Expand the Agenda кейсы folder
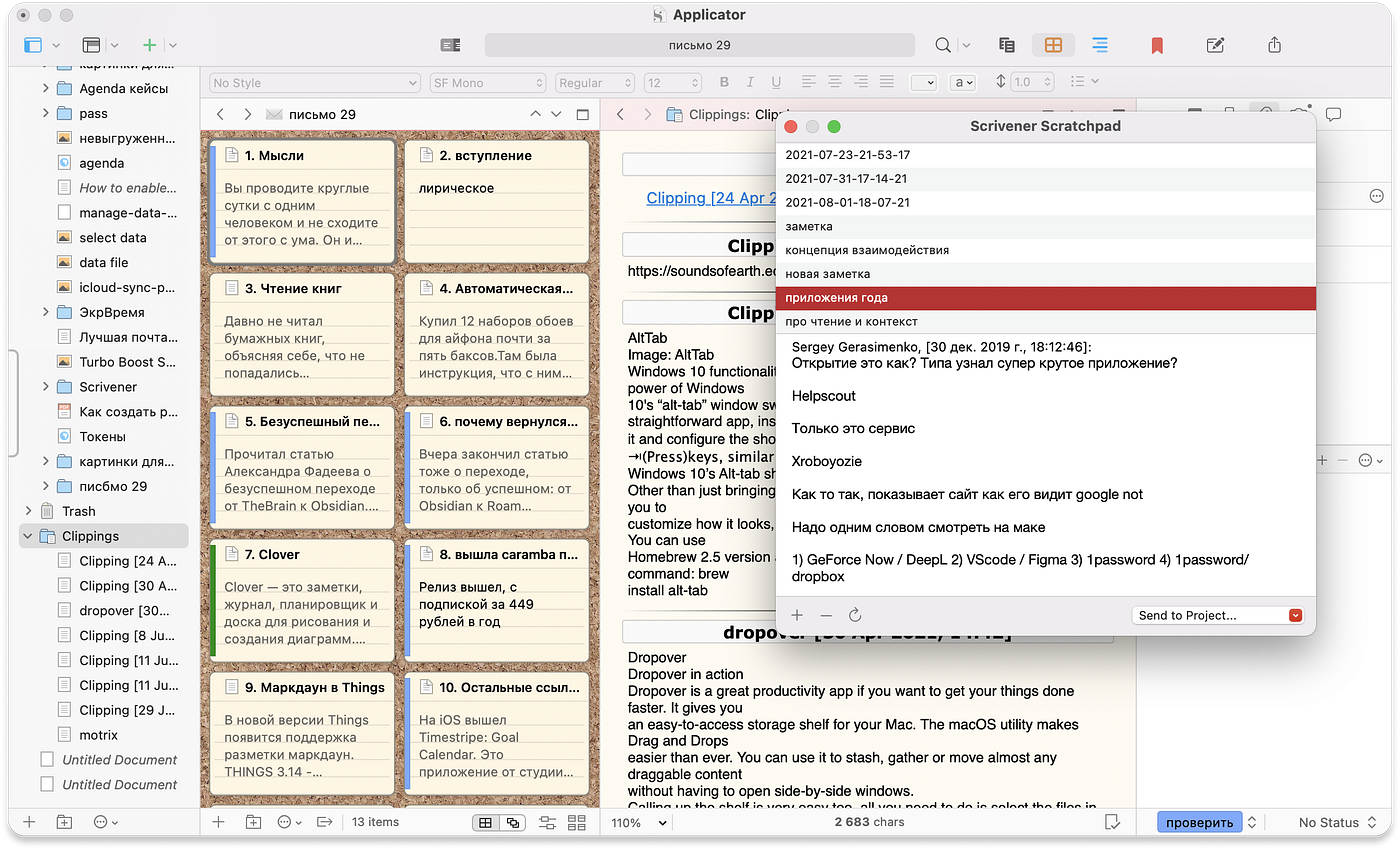The width and height of the screenshot is (1400, 850). 46,88
